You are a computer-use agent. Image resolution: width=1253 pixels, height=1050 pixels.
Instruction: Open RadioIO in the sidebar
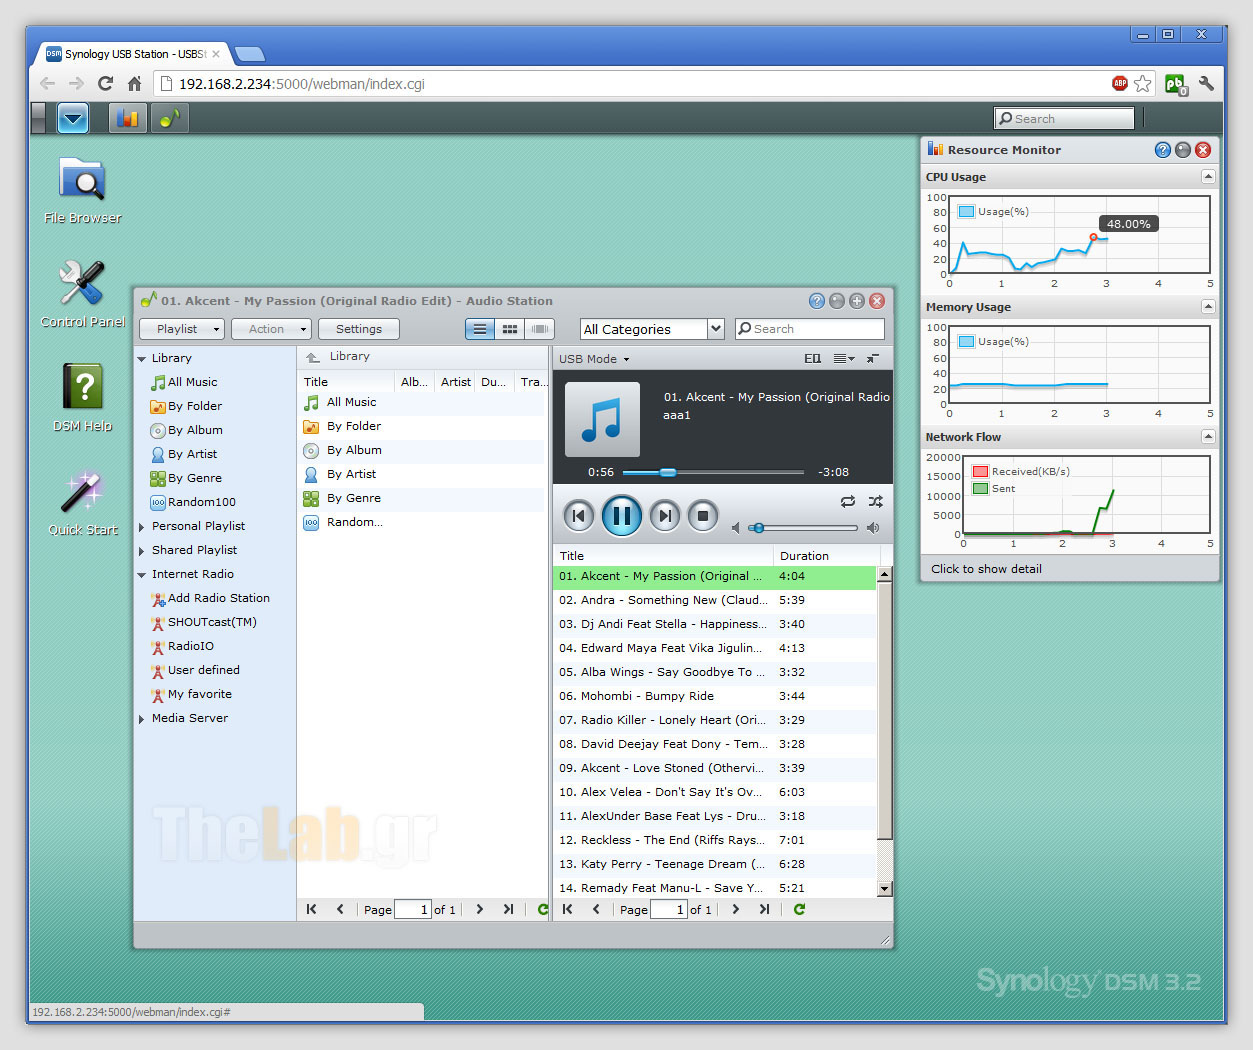pyautogui.click(x=182, y=646)
